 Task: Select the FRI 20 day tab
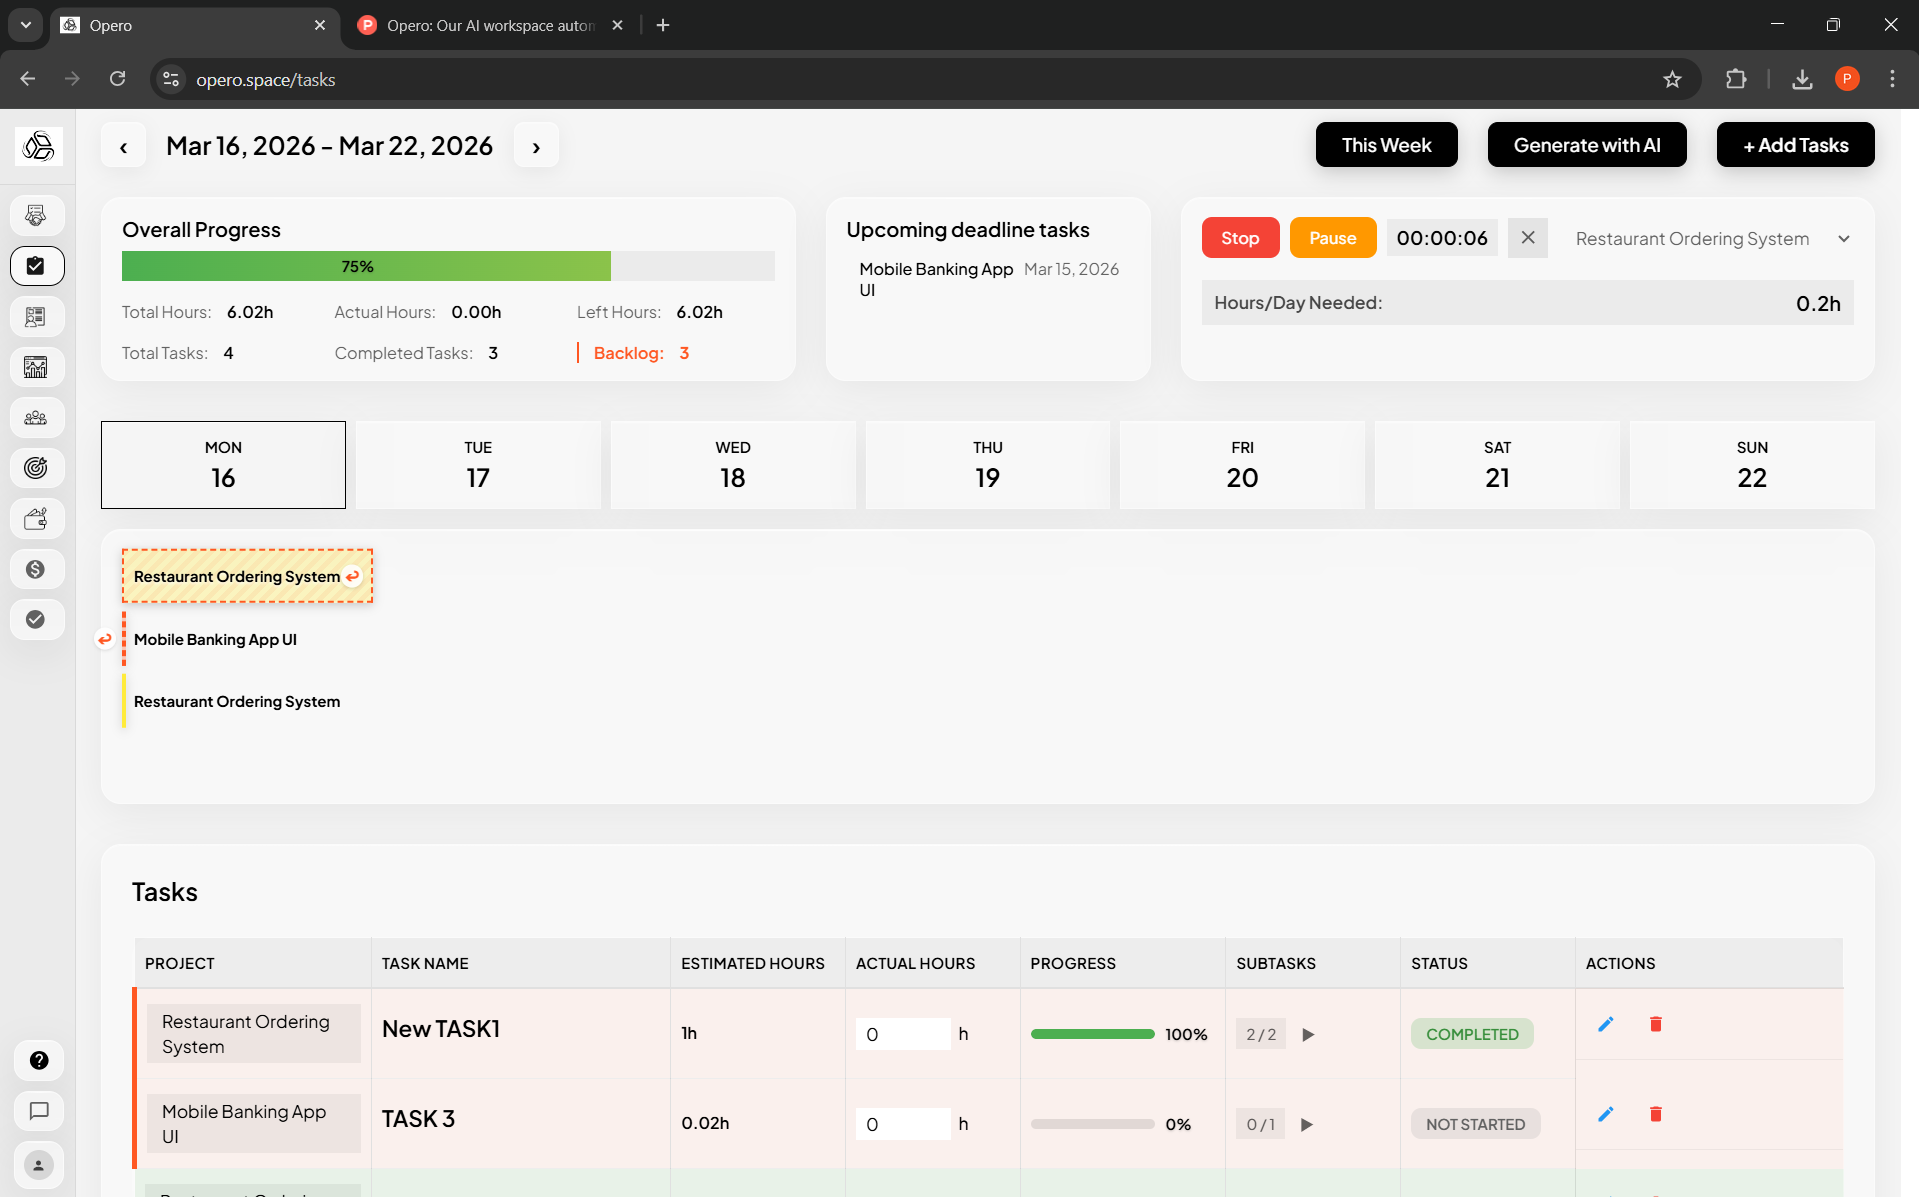pyautogui.click(x=1242, y=465)
